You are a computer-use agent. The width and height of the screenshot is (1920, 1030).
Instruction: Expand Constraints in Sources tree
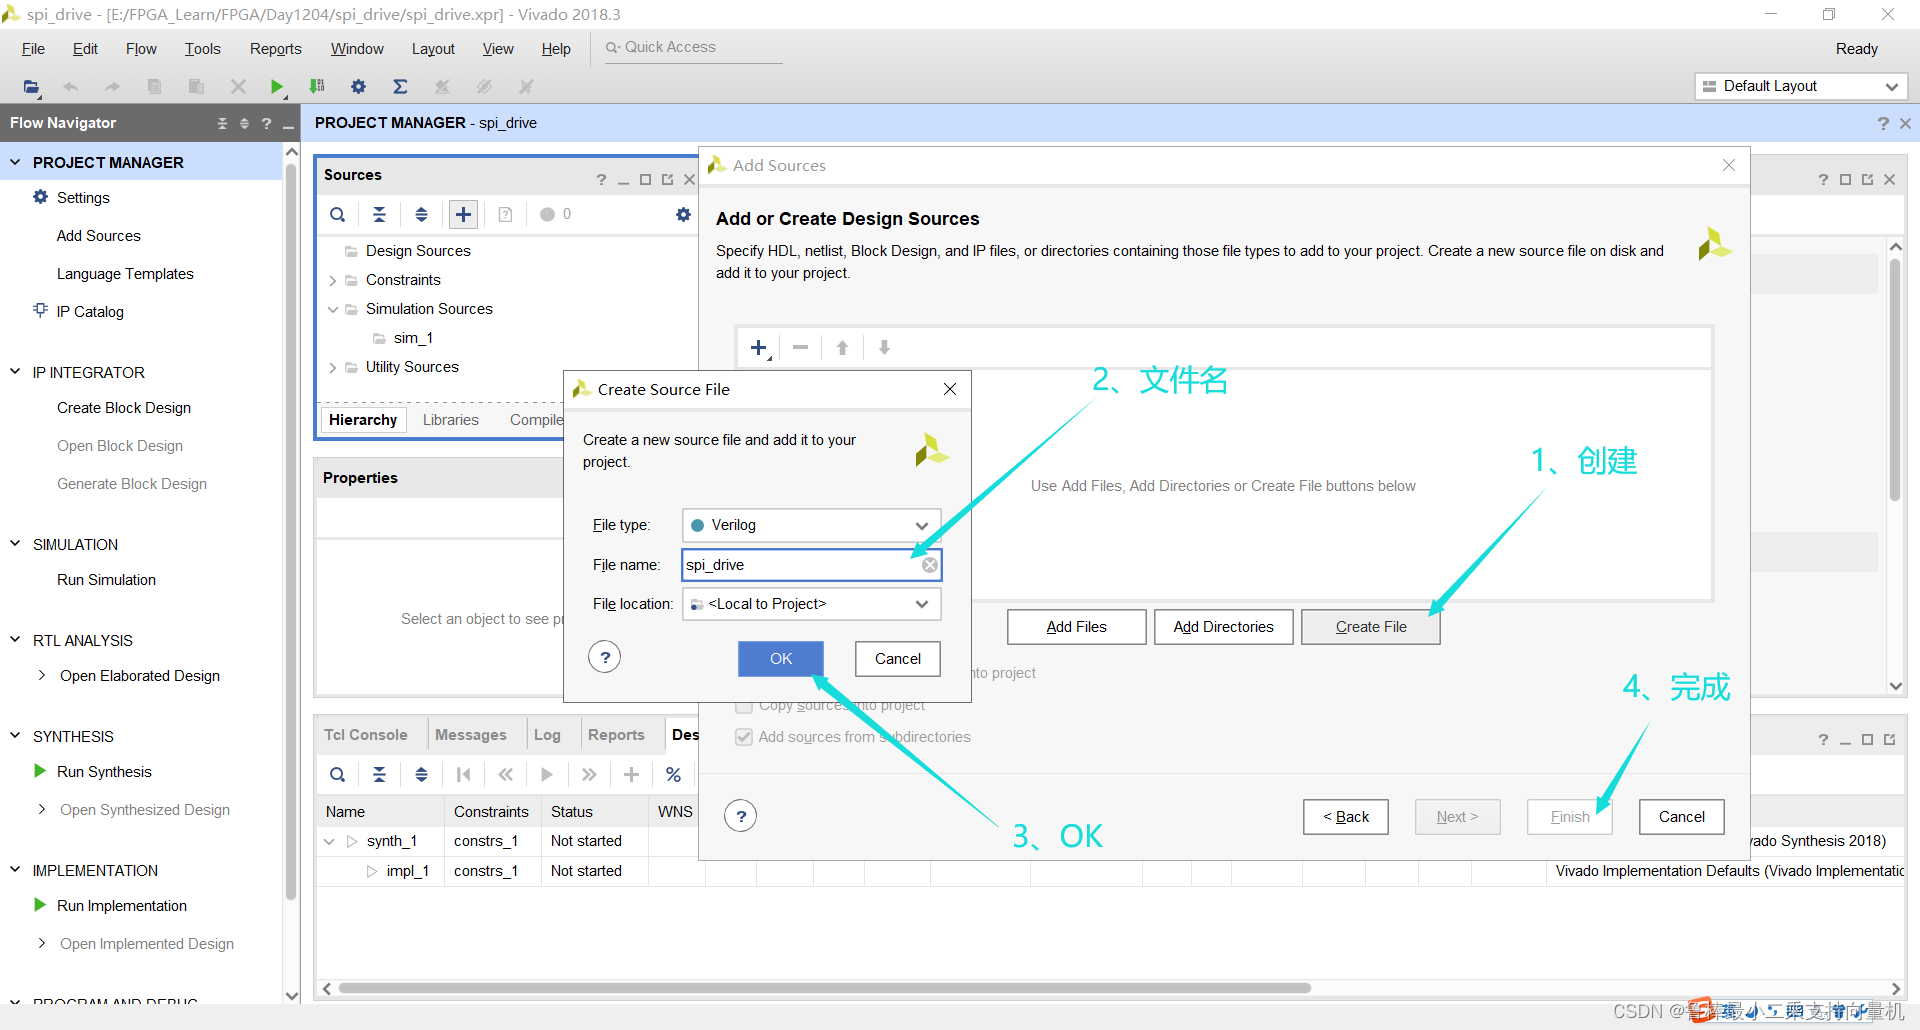pos(333,281)
